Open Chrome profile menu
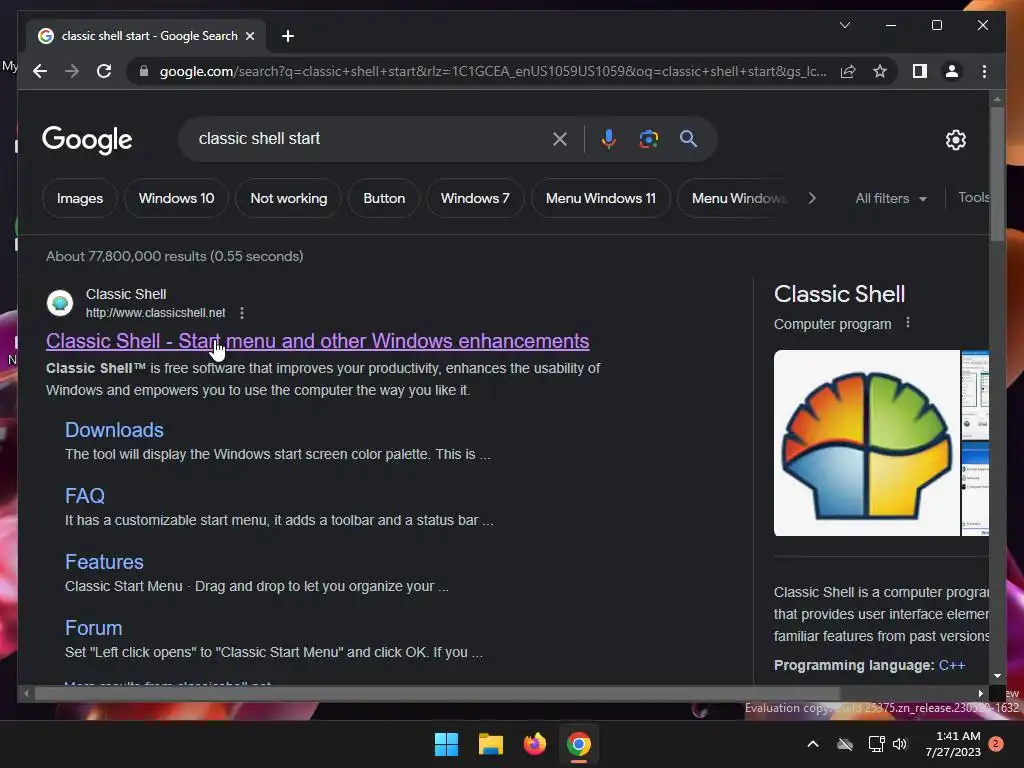 click(x=952, y=71)
